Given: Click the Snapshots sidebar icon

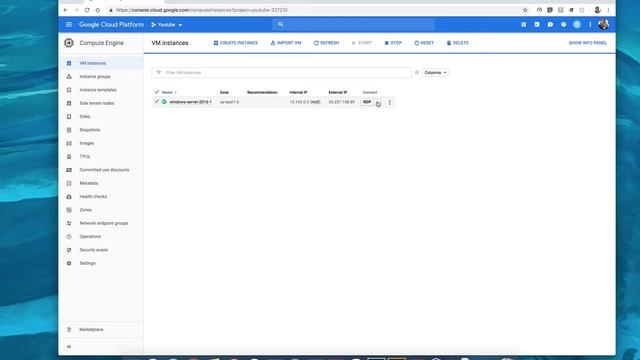Looking at the screenshot, I should pyautogui.click(x=69, y=130).
